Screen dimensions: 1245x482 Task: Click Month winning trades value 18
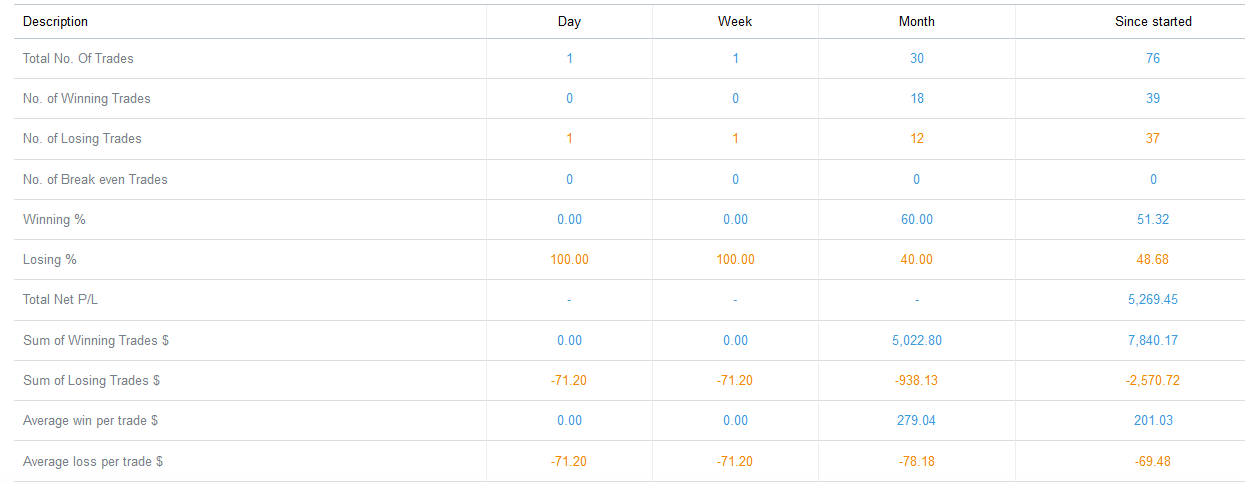[917, 98]
